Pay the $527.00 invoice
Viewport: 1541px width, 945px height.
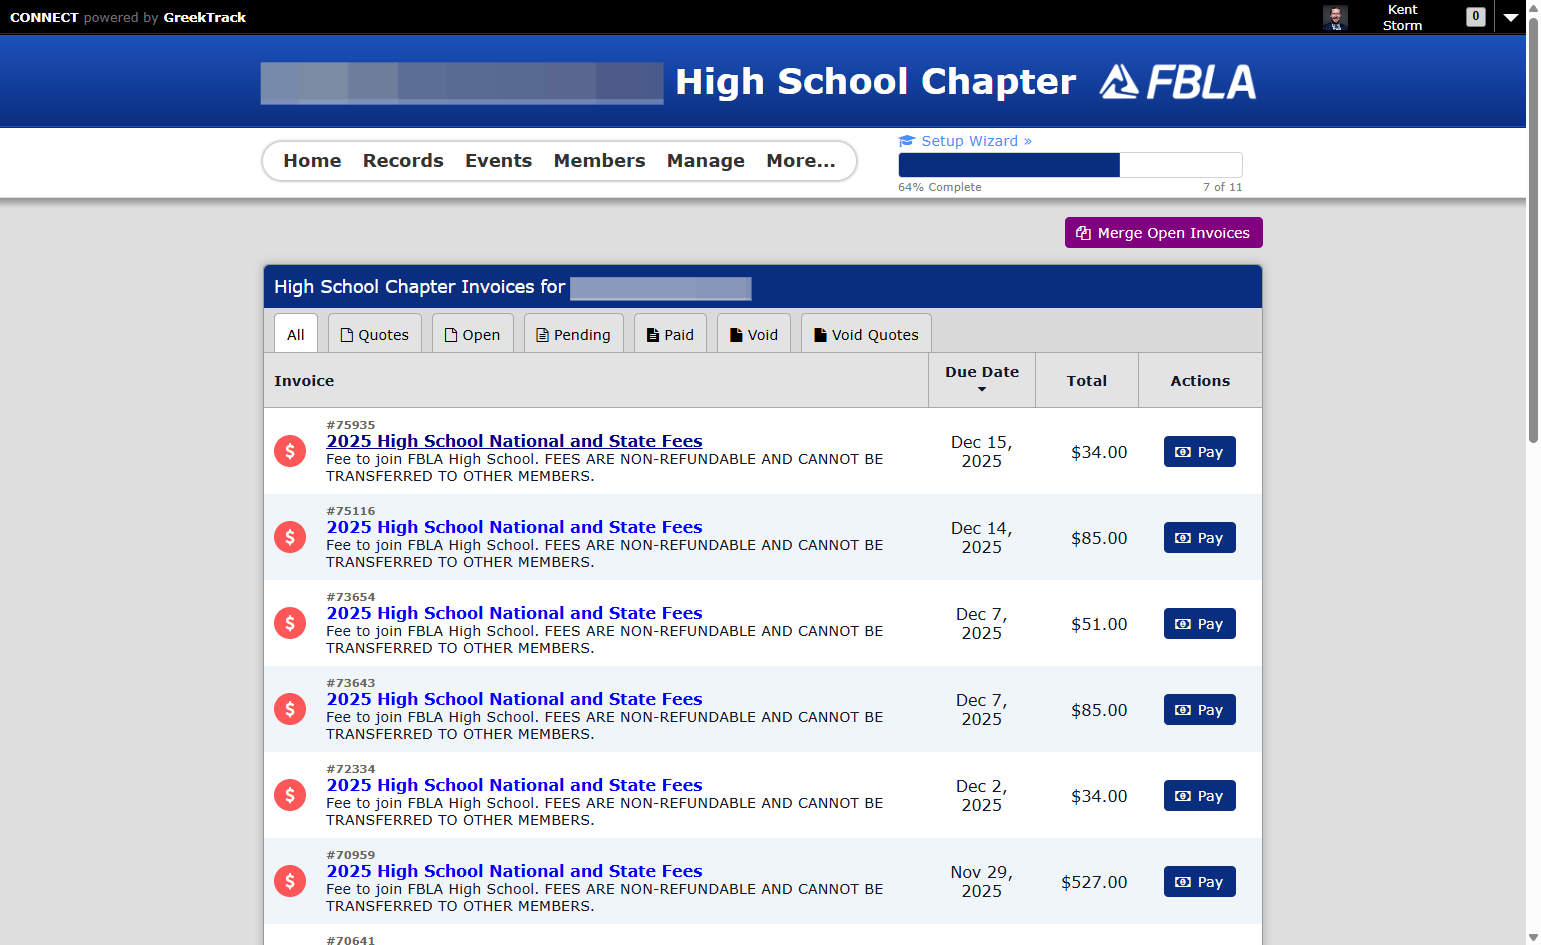[1200, 881]
